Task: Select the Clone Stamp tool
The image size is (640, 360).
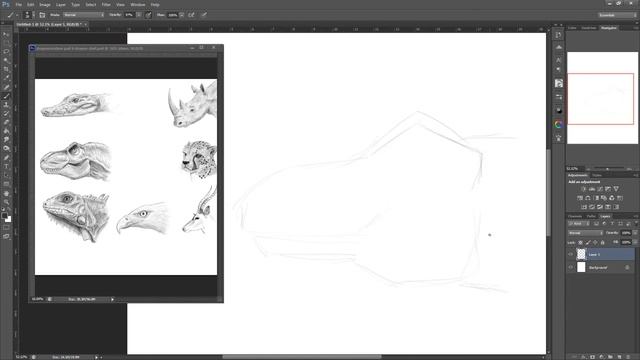Action: (x=6, y=105)
